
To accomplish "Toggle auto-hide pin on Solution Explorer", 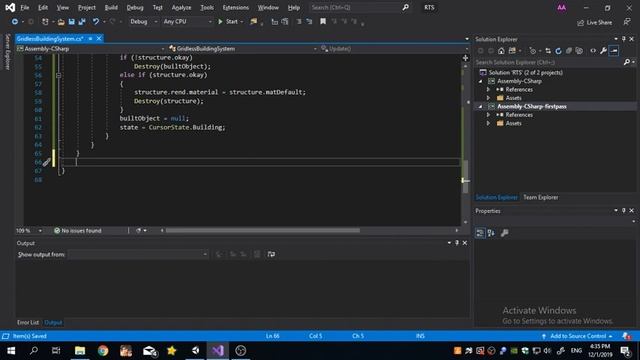I will 624,39.
